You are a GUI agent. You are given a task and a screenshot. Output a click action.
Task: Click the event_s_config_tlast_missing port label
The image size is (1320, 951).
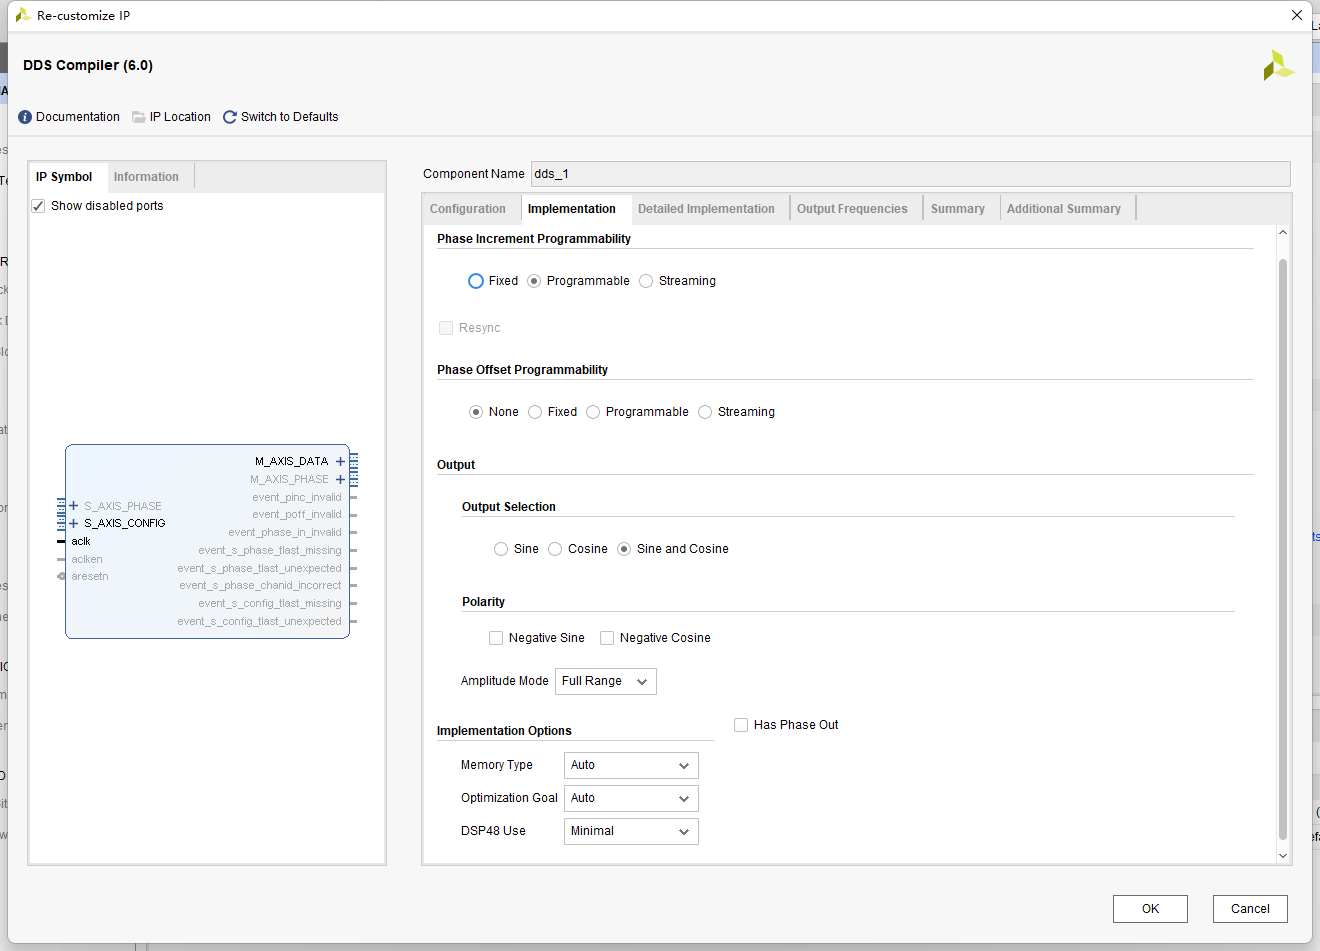click(270, 603)
